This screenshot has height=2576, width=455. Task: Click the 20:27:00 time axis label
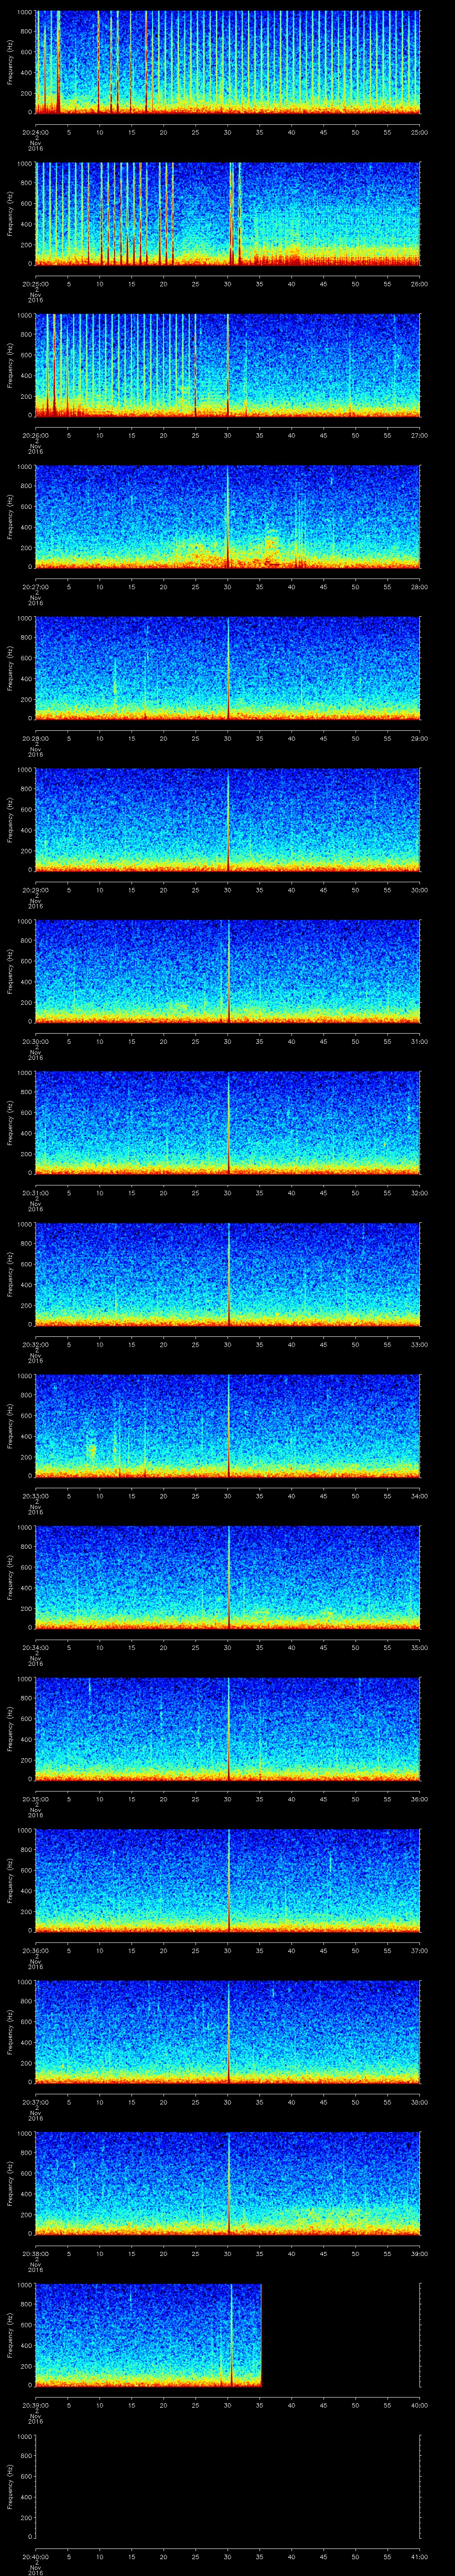coord(36,587)
